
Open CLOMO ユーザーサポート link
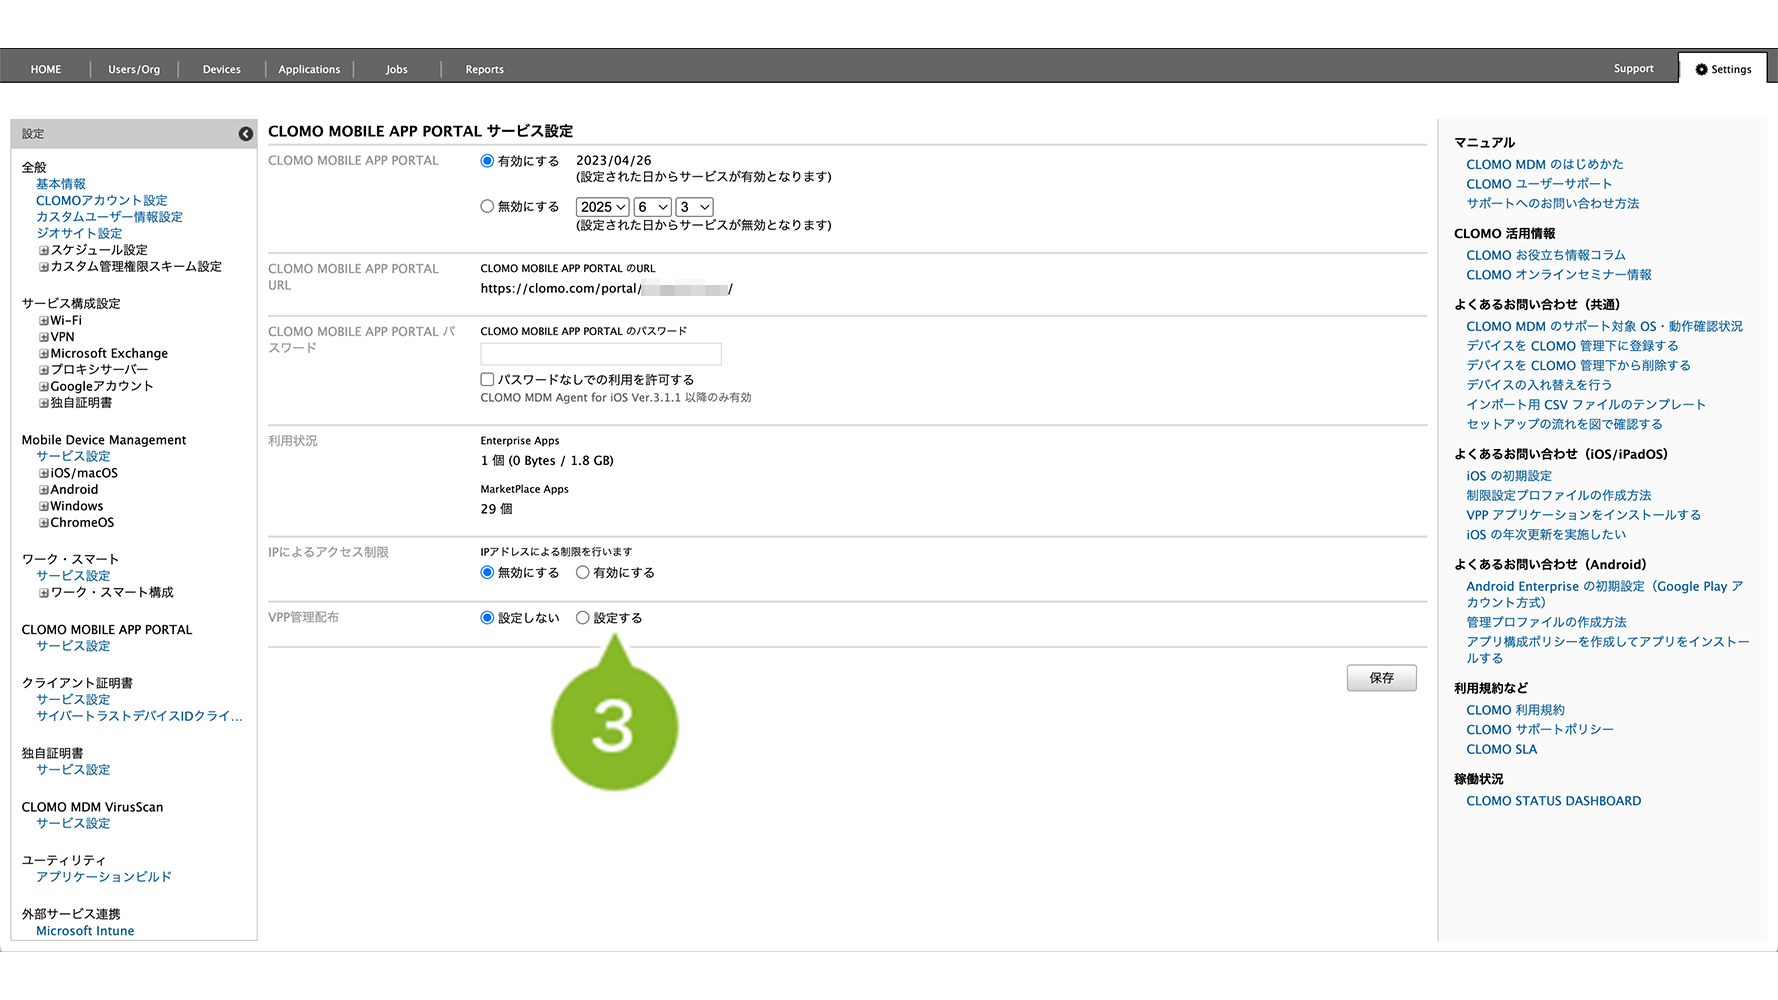click(1539, 184)
